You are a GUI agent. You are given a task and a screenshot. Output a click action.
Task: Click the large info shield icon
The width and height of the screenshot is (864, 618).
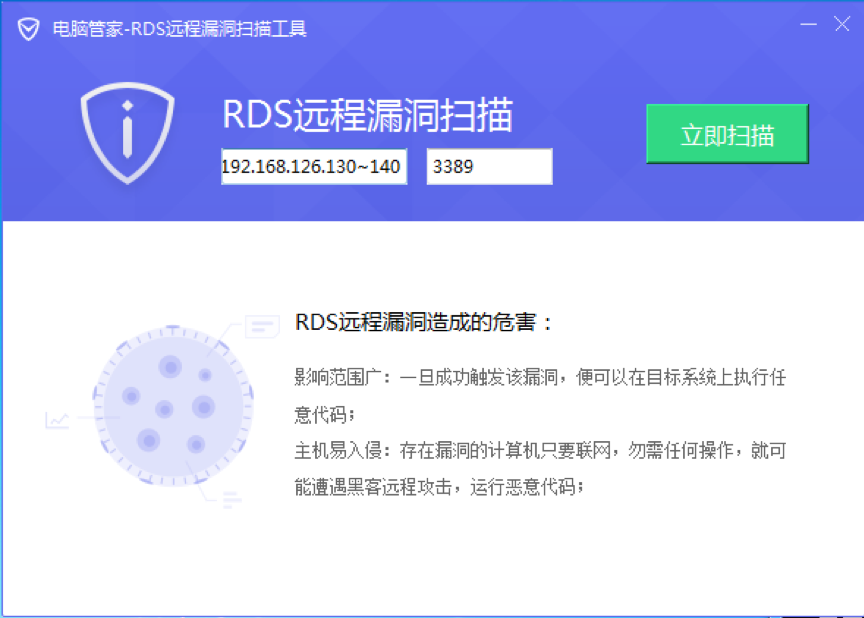coord(127,133)
